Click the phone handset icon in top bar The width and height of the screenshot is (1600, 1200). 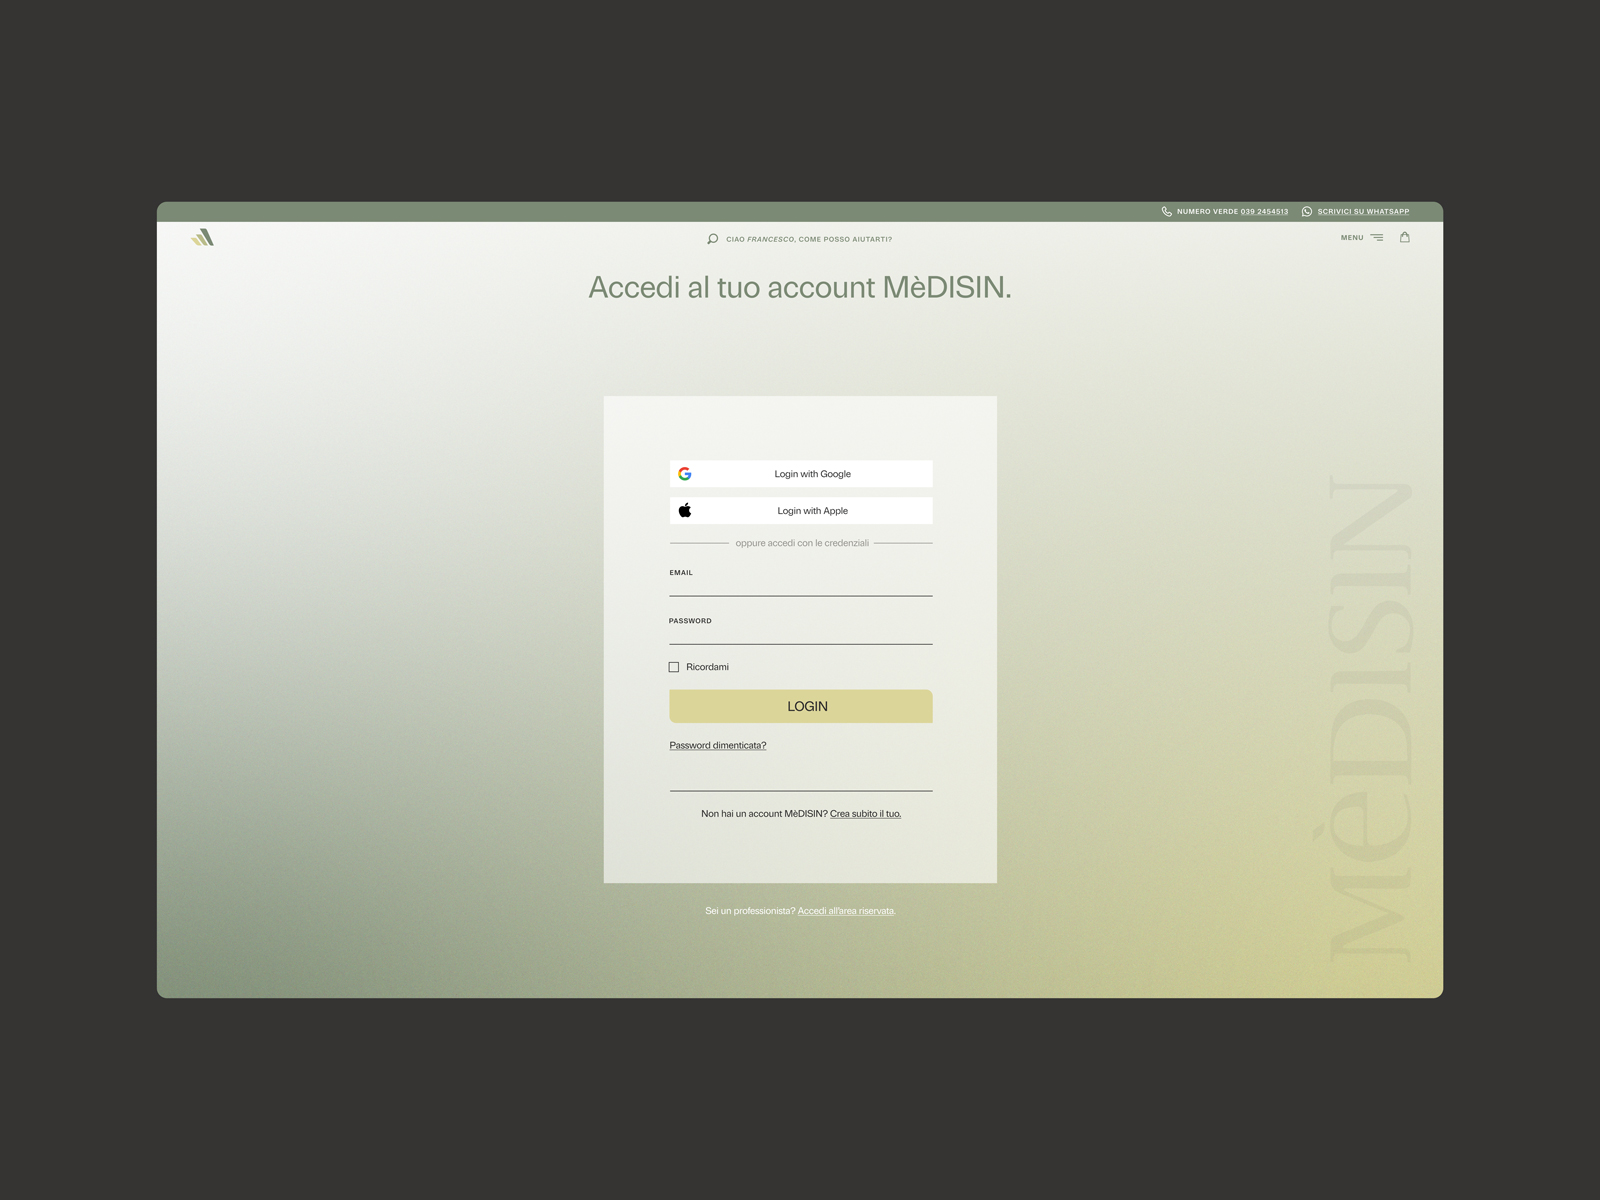pyautogui.click(x=1167, y=212)
